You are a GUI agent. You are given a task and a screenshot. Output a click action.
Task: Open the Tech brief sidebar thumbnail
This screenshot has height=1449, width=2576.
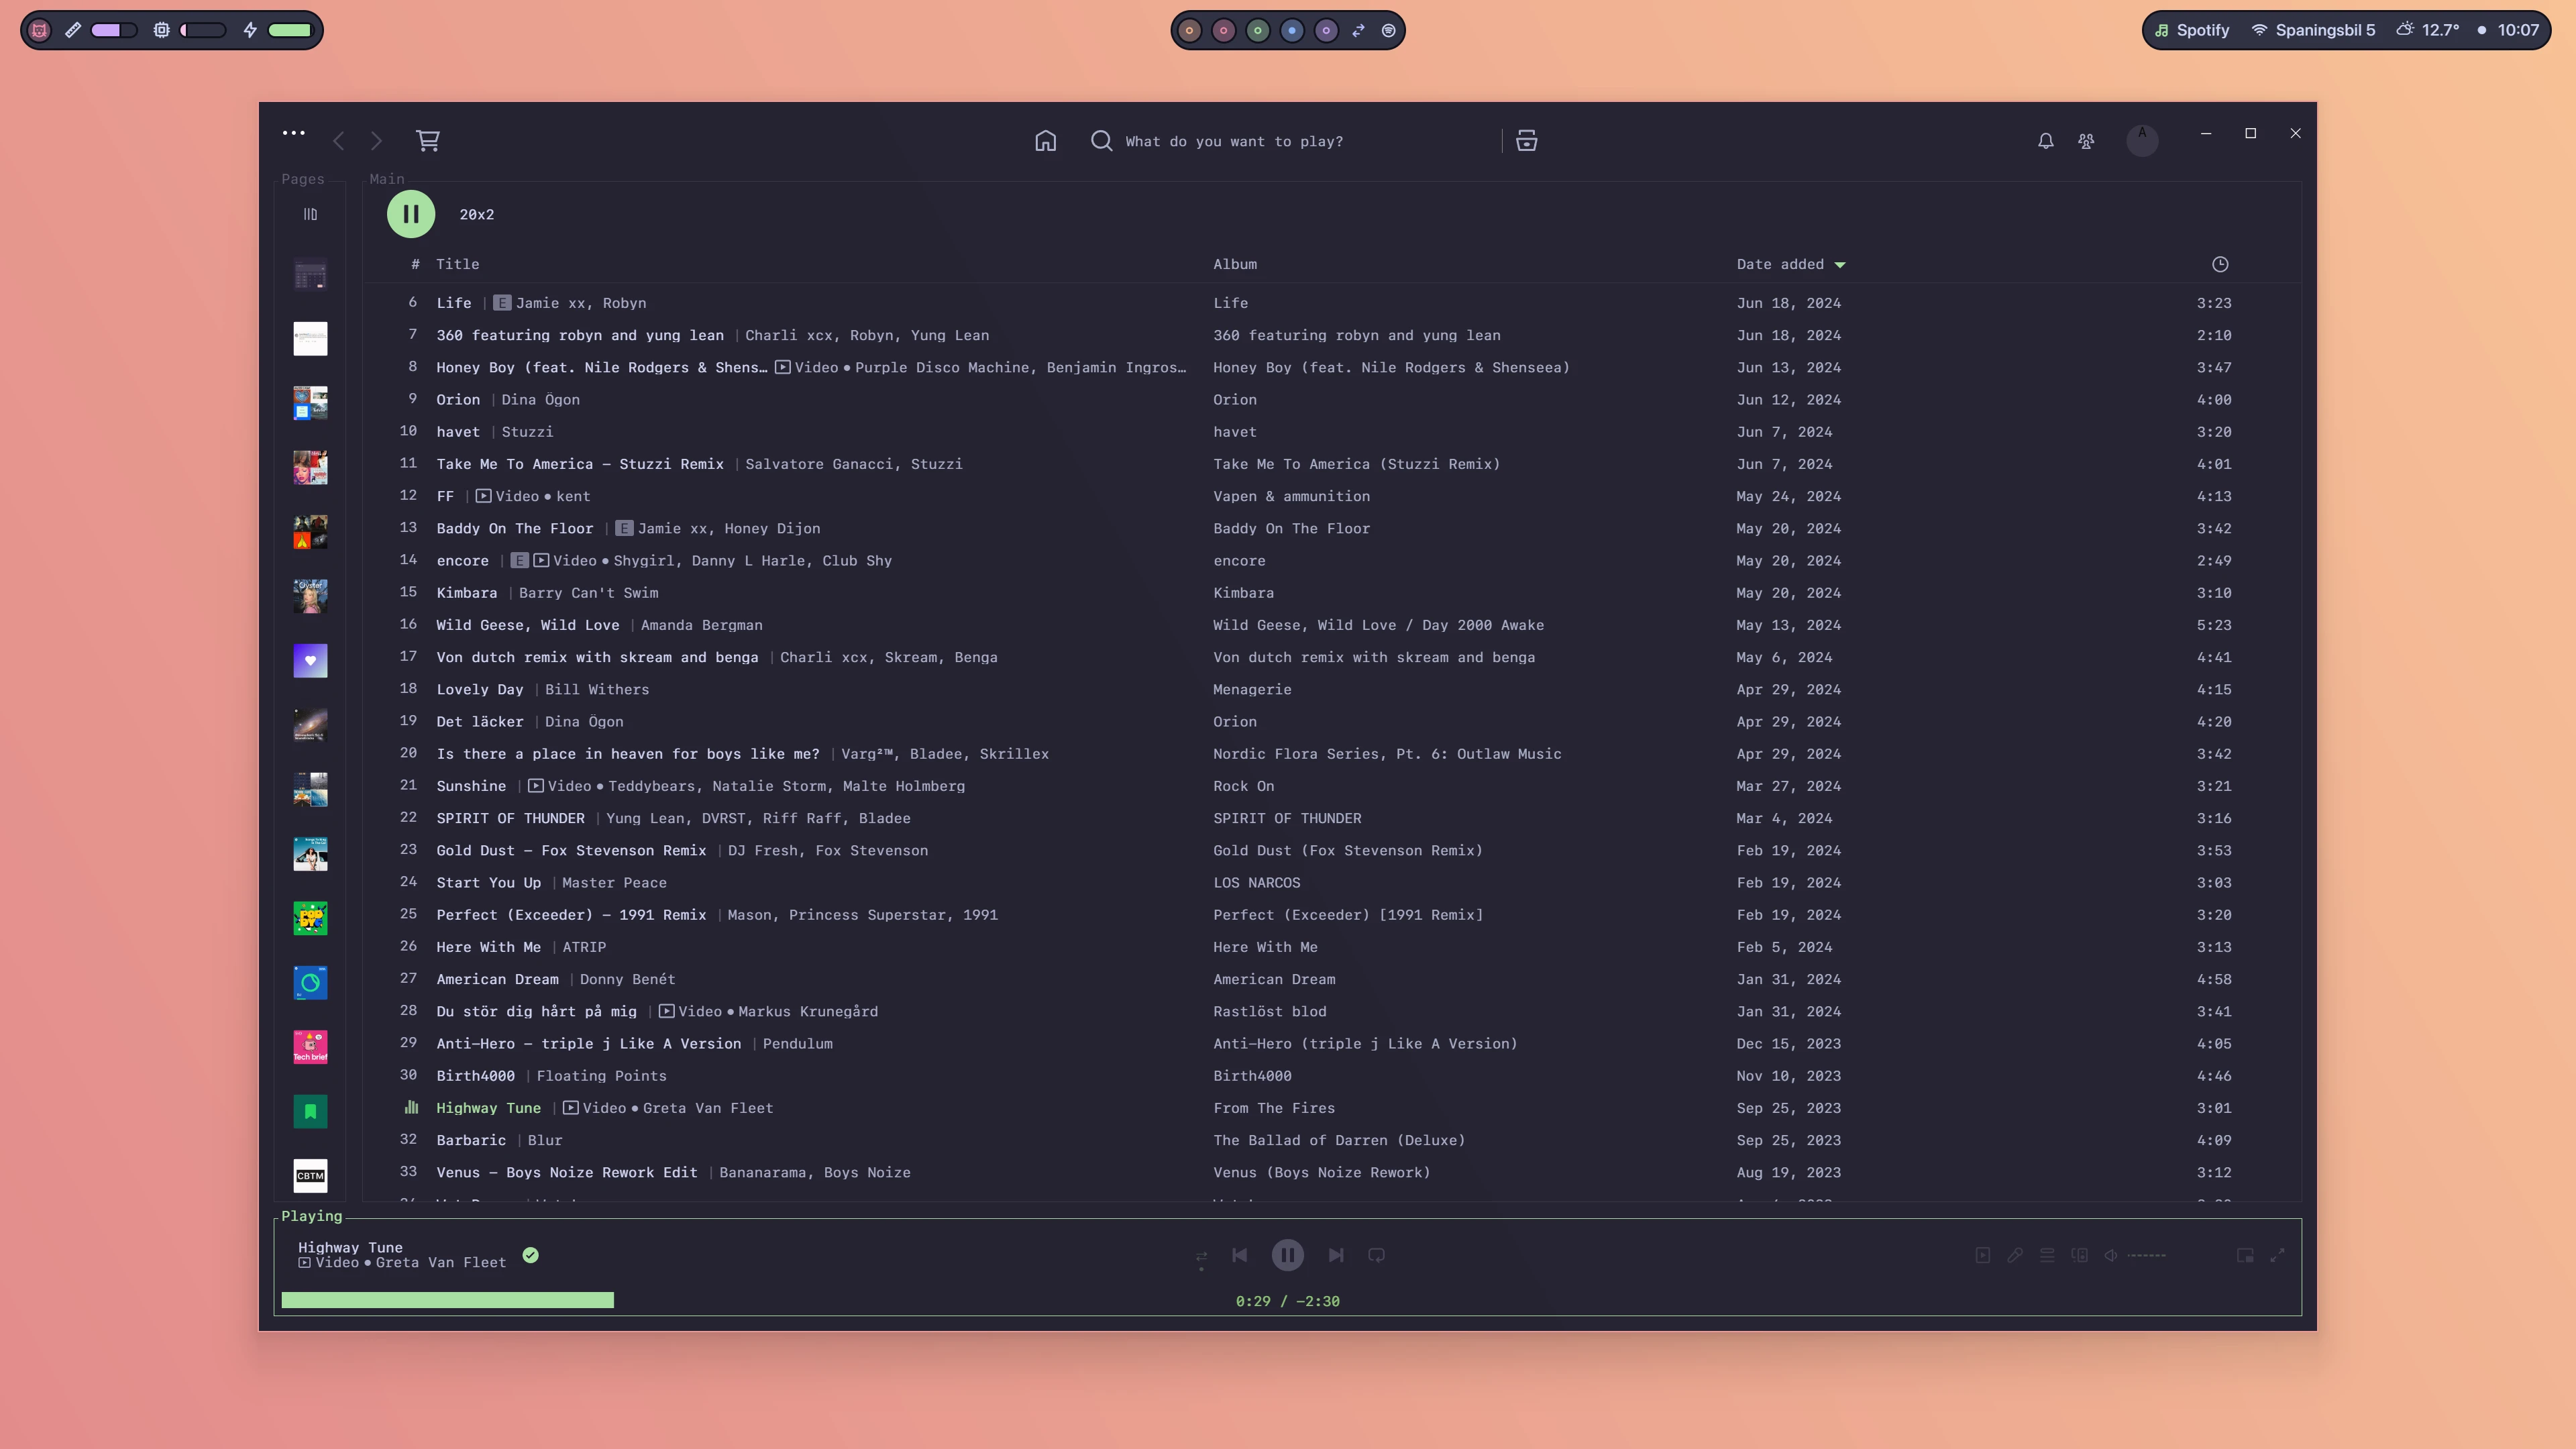pyautogui.click(x=310, y=1047)
